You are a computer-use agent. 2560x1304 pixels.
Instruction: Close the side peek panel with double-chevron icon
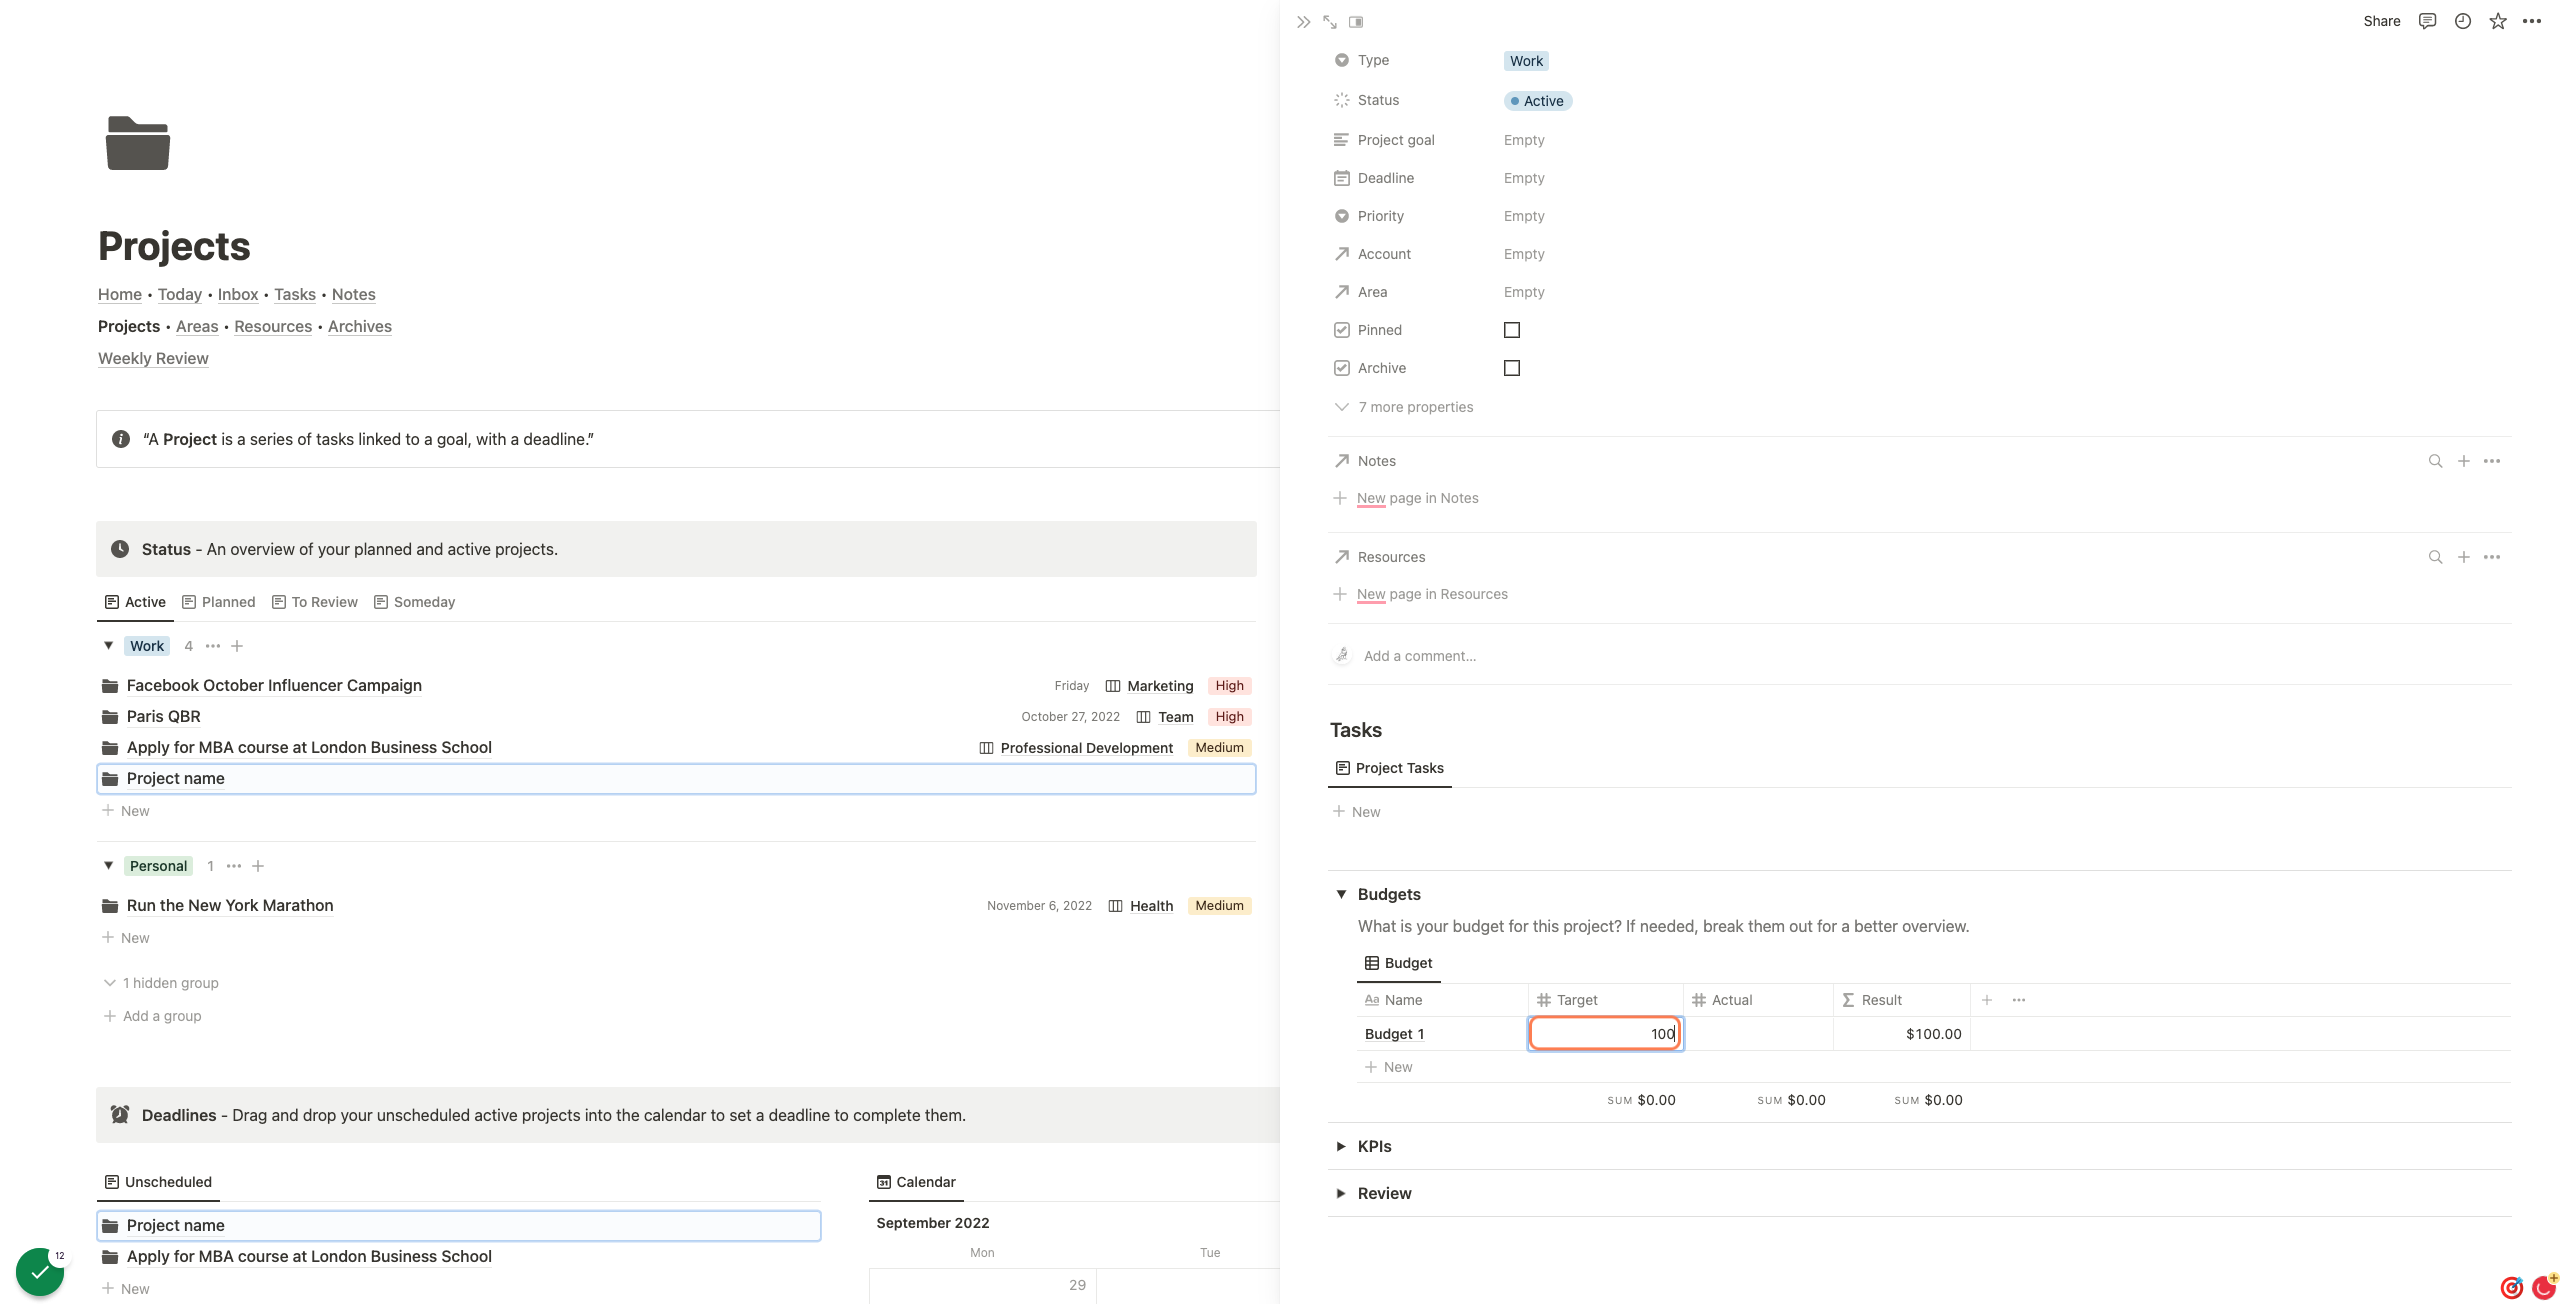pos(1303,21)
